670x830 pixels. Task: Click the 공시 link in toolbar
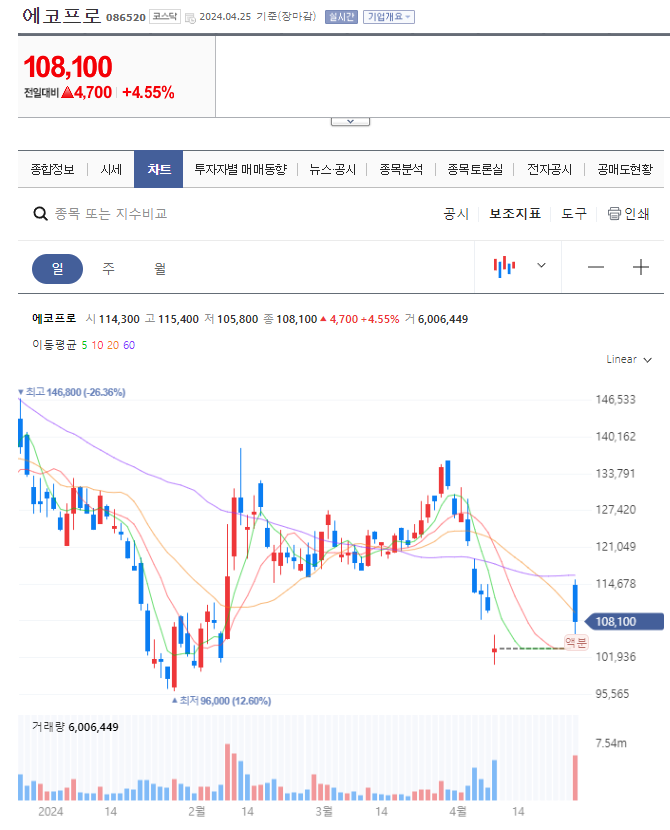click(x=456, y=214)
